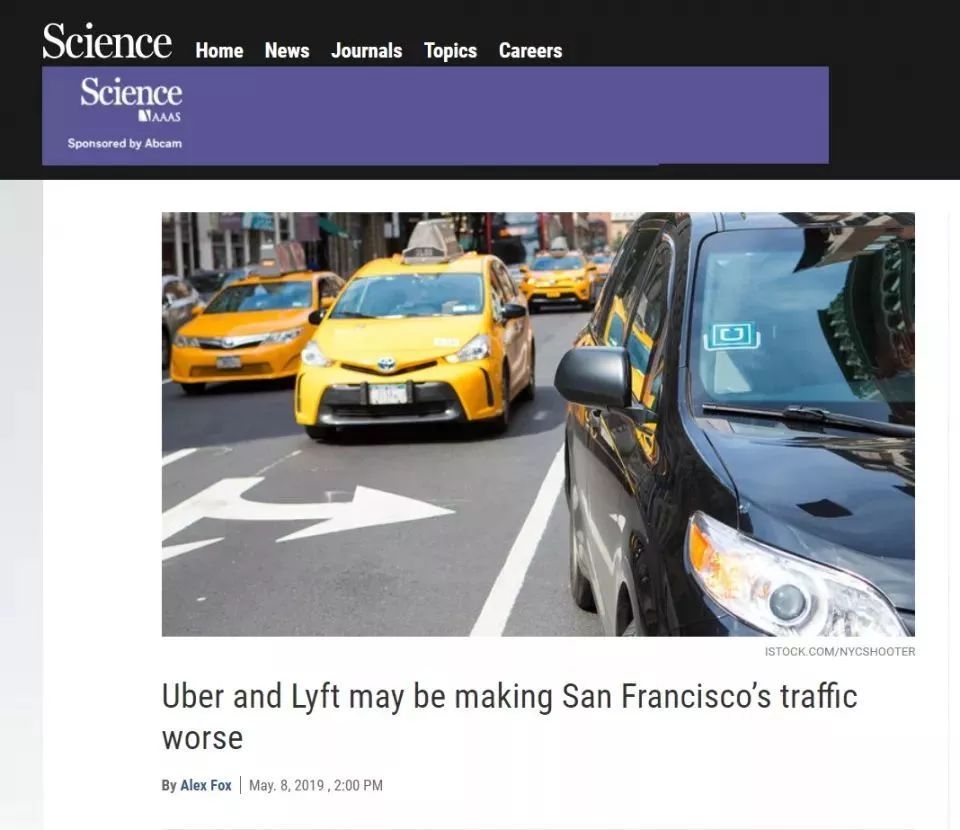Open the Uber and Lyft article headline
This screenshot has width=960, height=830.
tap(509, 717)
